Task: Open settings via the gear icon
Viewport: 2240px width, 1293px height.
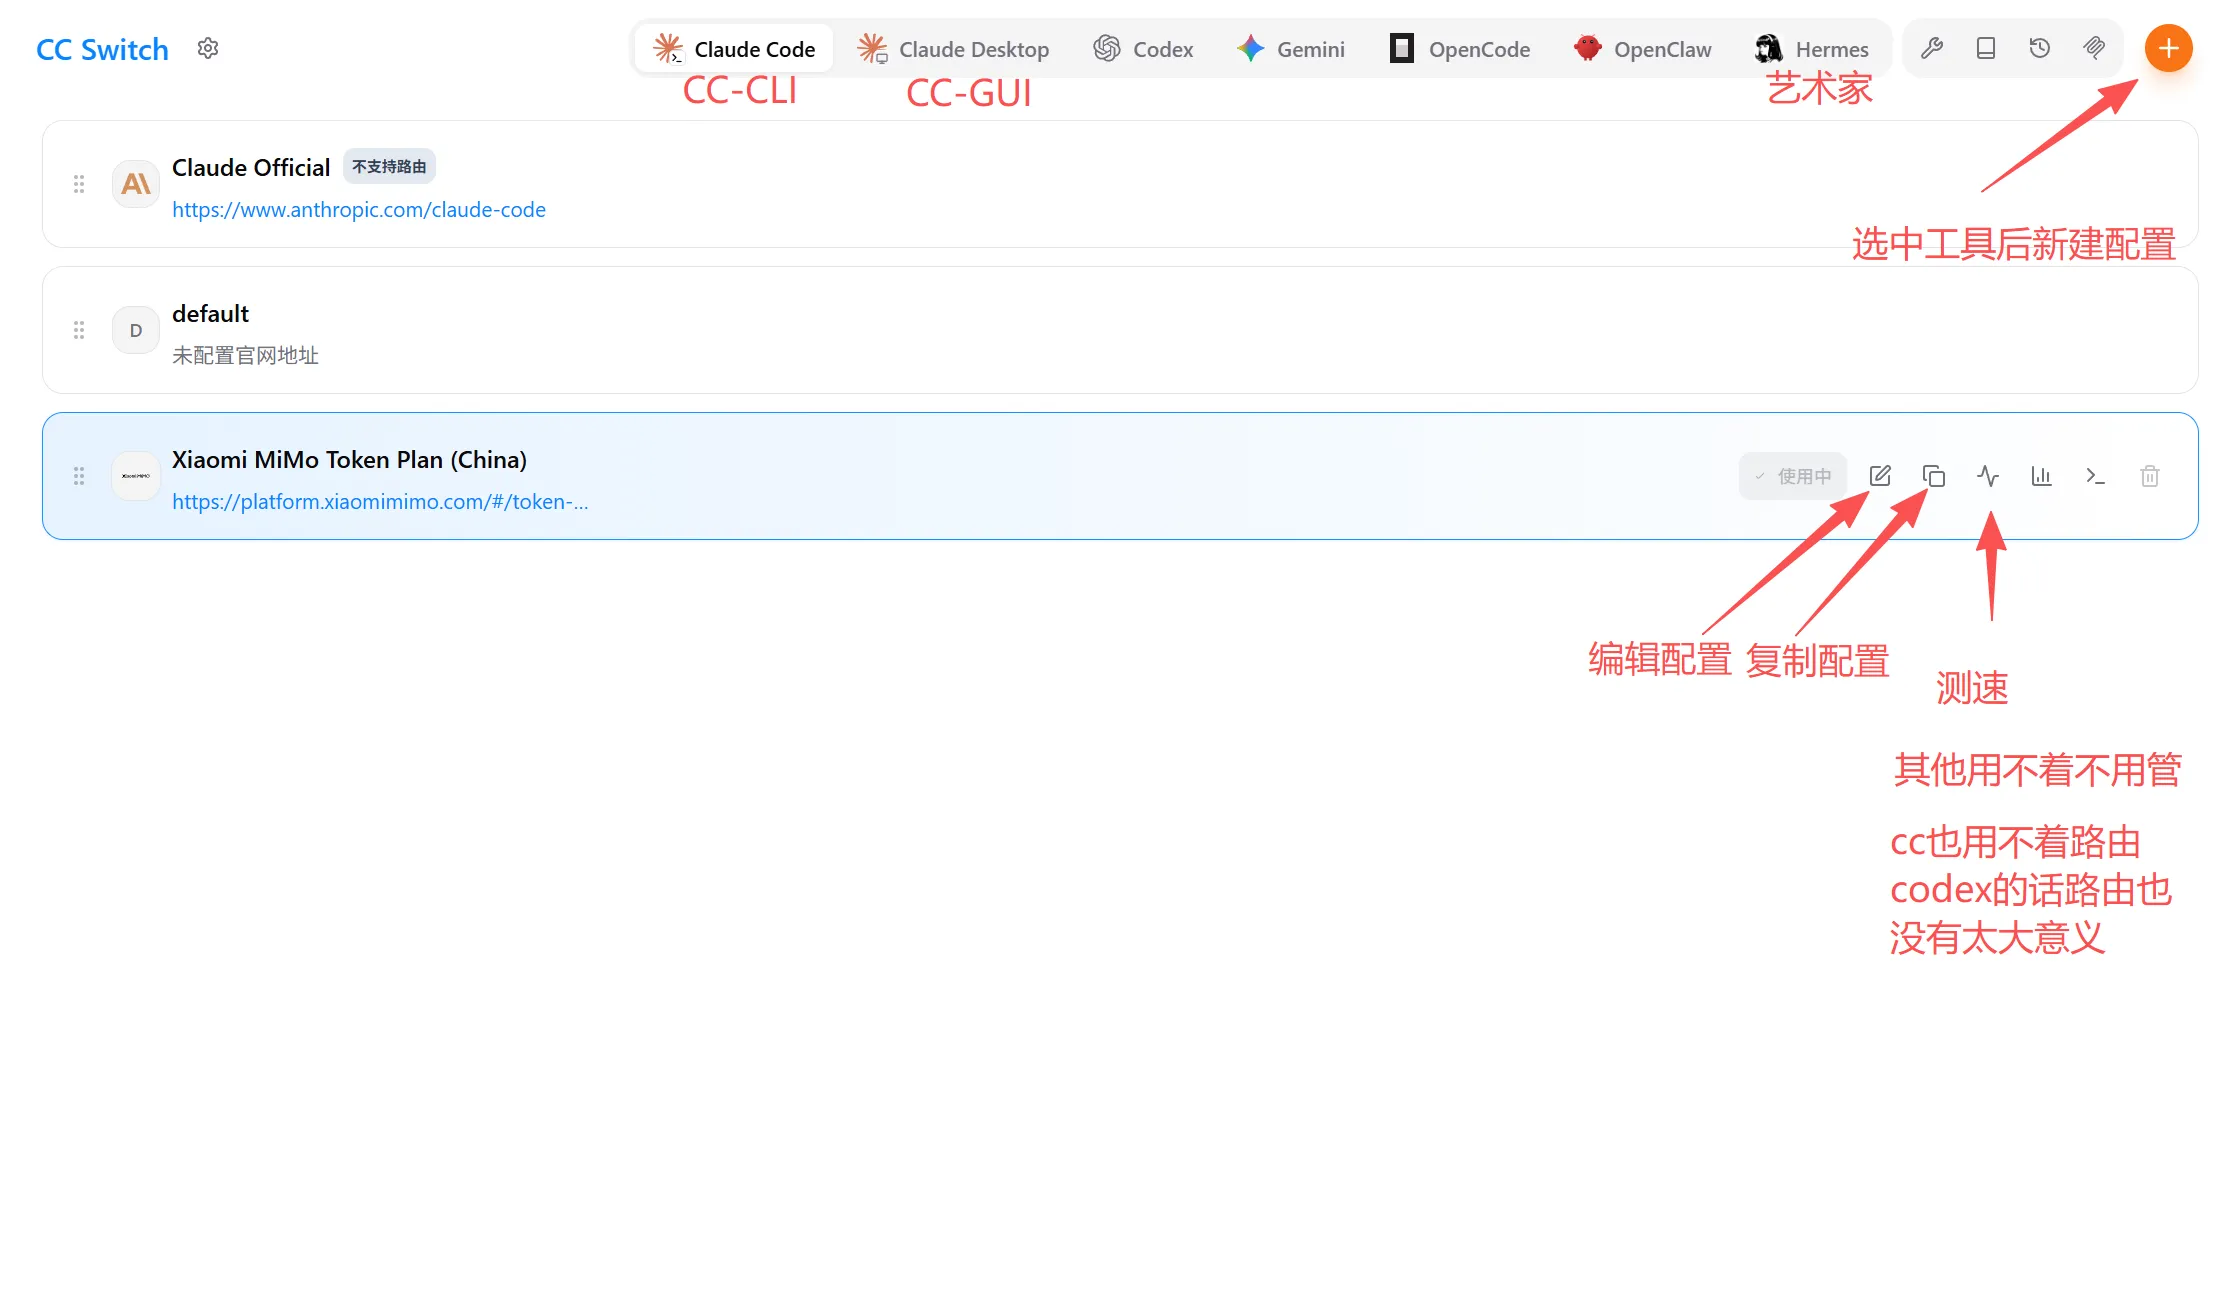Action: (208, 48)
